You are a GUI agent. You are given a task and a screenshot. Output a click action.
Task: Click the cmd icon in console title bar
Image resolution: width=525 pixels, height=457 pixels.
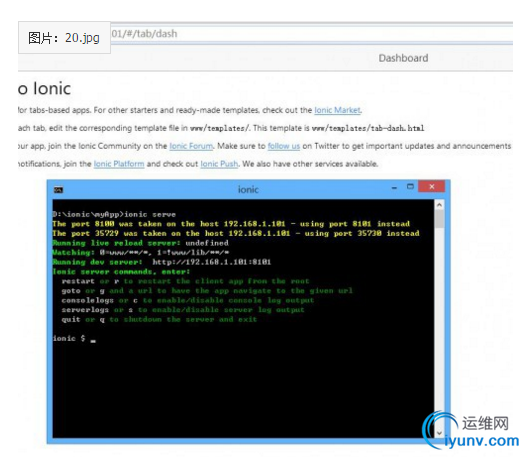[x=59, y=190]
